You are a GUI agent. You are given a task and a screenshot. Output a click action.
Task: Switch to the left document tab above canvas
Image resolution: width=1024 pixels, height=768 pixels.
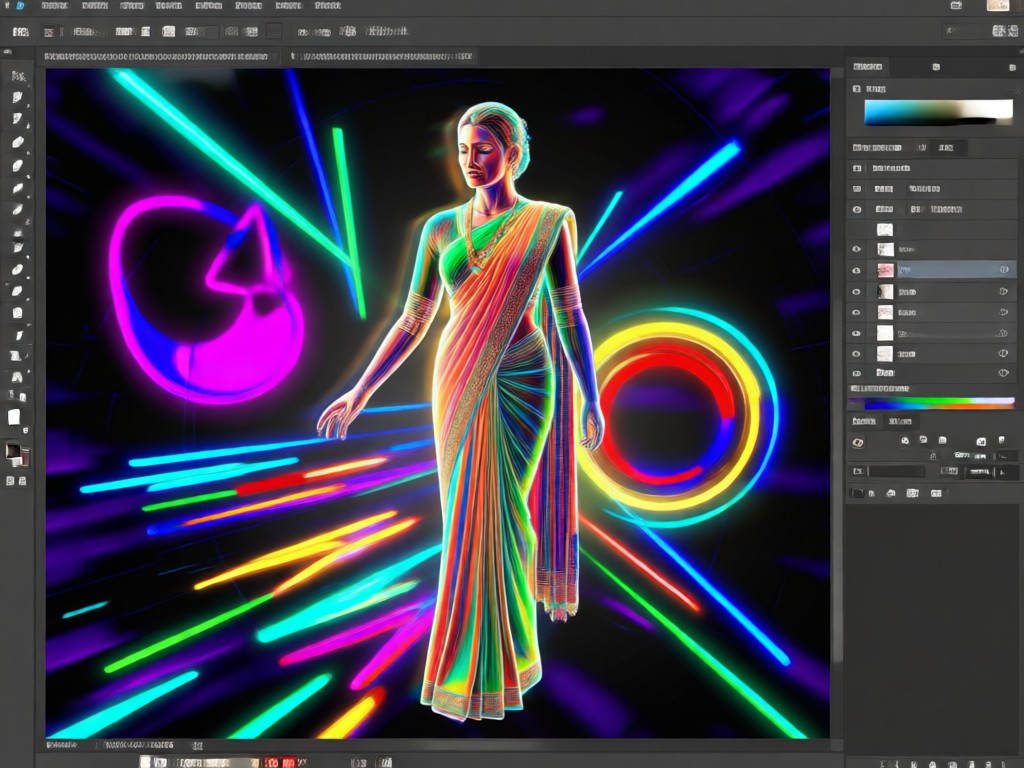(156, 57)
